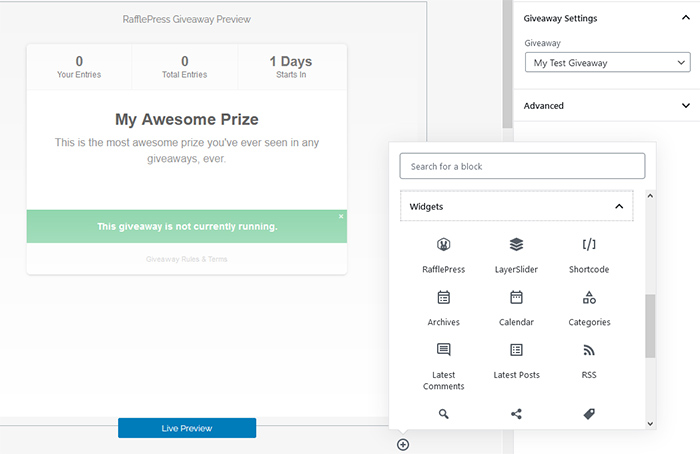
Task: Insert the Search widget block
Action: pyautogui.click(x=443, y=414)
